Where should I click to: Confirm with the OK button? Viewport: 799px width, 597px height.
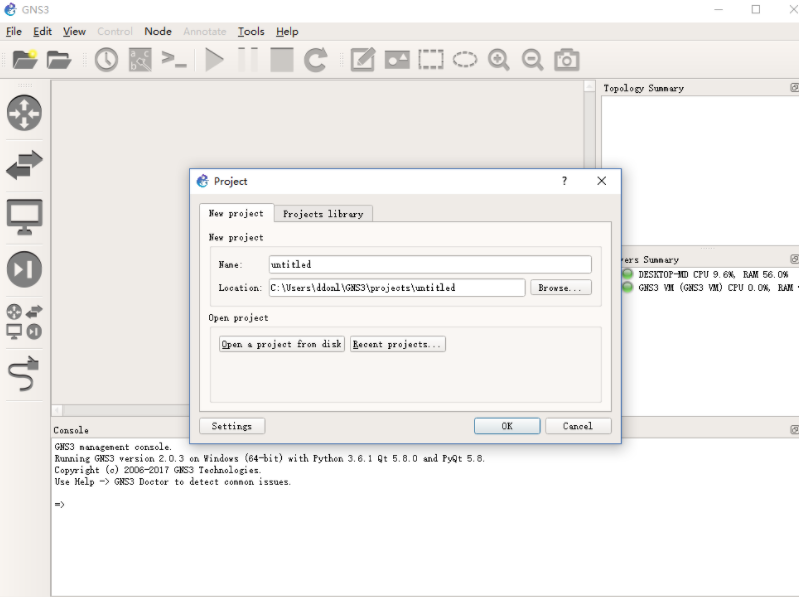tap(507, 426)
